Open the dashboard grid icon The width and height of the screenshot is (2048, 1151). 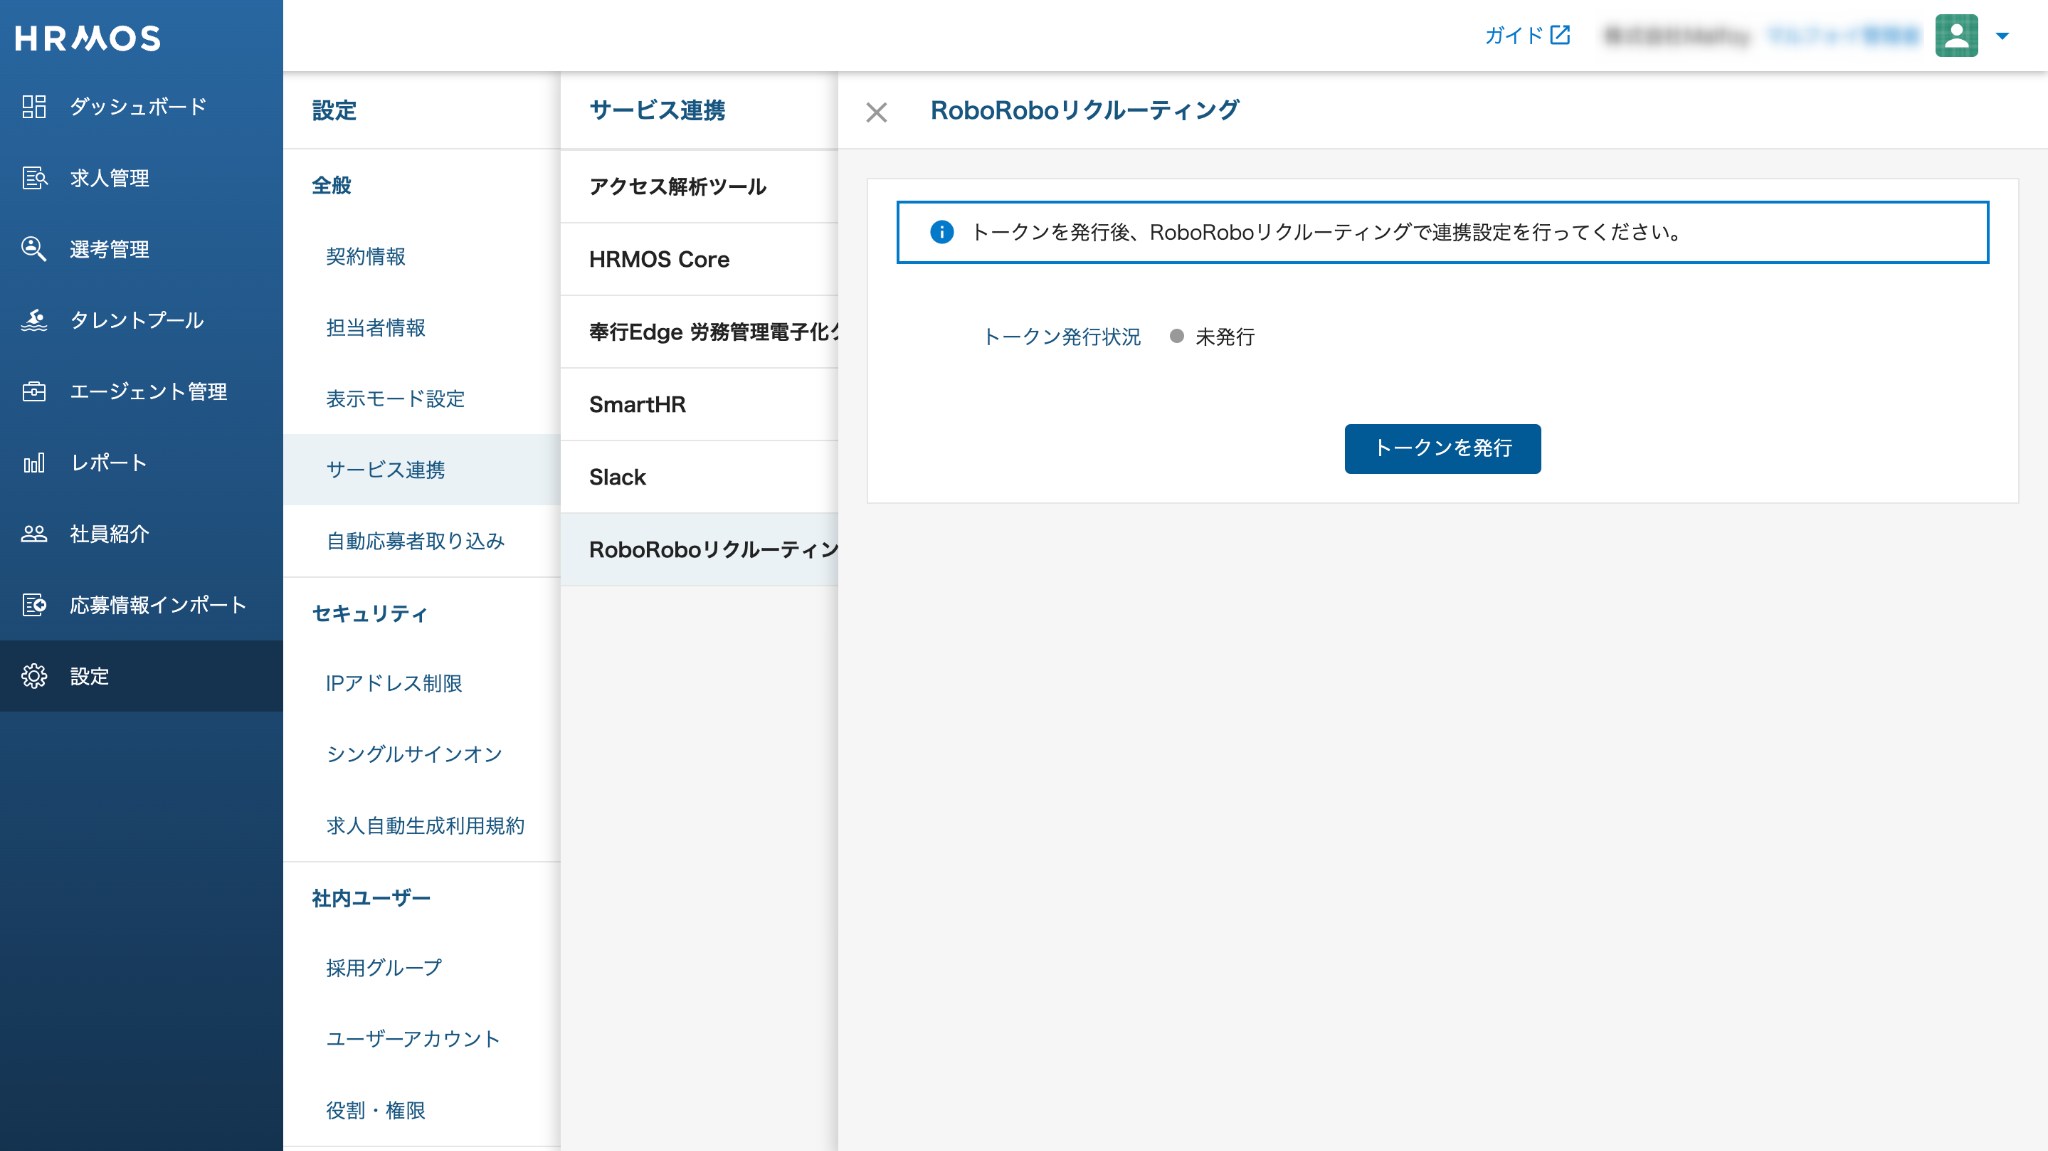[34, 106]
